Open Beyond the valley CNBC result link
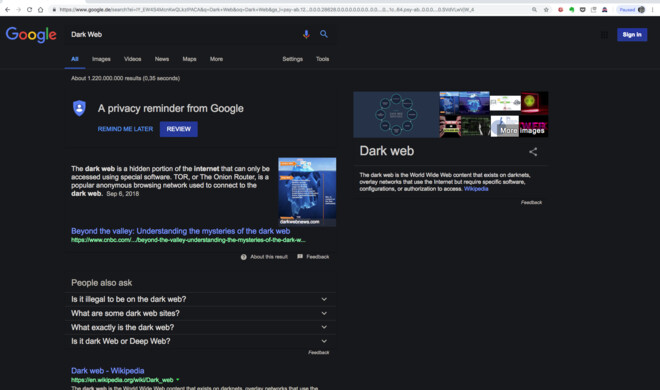This screenshot has width=660, height=390. pos(181,231)
